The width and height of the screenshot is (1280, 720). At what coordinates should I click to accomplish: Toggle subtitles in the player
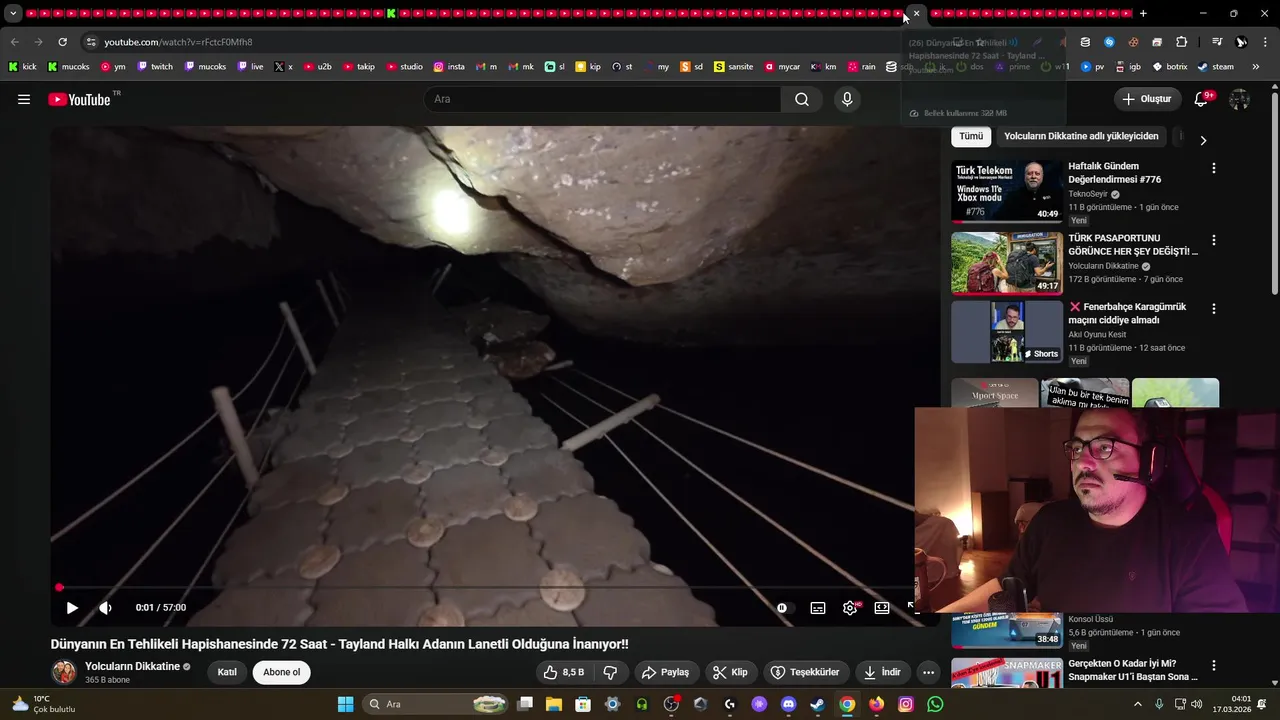(818, 607)
